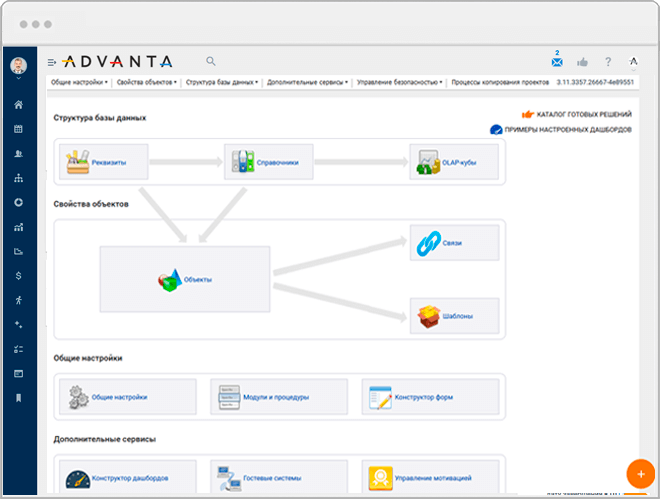Click the Advanta A icon top right
Viewport: 660px width, 499px height.
click(x=633, y=62)
